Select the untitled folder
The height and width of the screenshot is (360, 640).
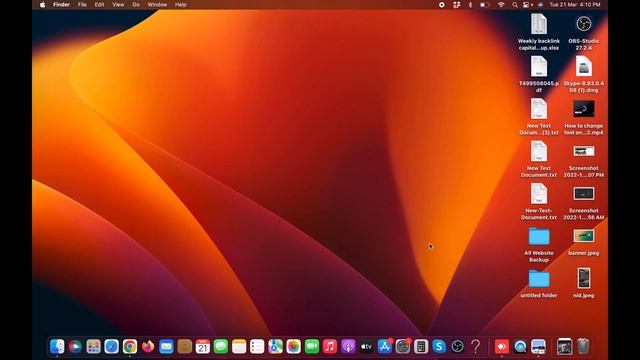[x=539, y=283]
